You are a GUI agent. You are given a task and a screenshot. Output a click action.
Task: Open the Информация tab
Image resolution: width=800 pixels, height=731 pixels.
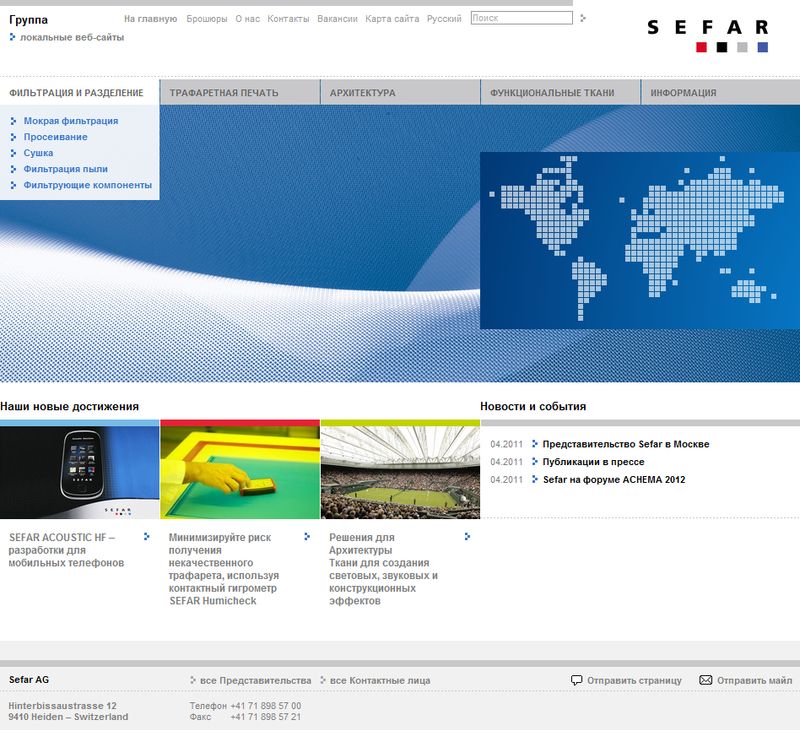pyautogui.click(x=720, y=92)
